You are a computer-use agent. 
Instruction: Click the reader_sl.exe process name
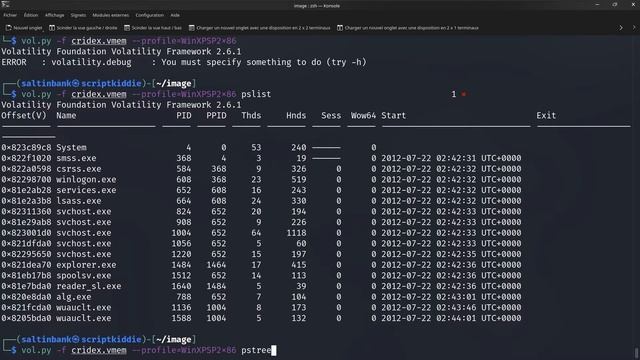pos(89,286)
